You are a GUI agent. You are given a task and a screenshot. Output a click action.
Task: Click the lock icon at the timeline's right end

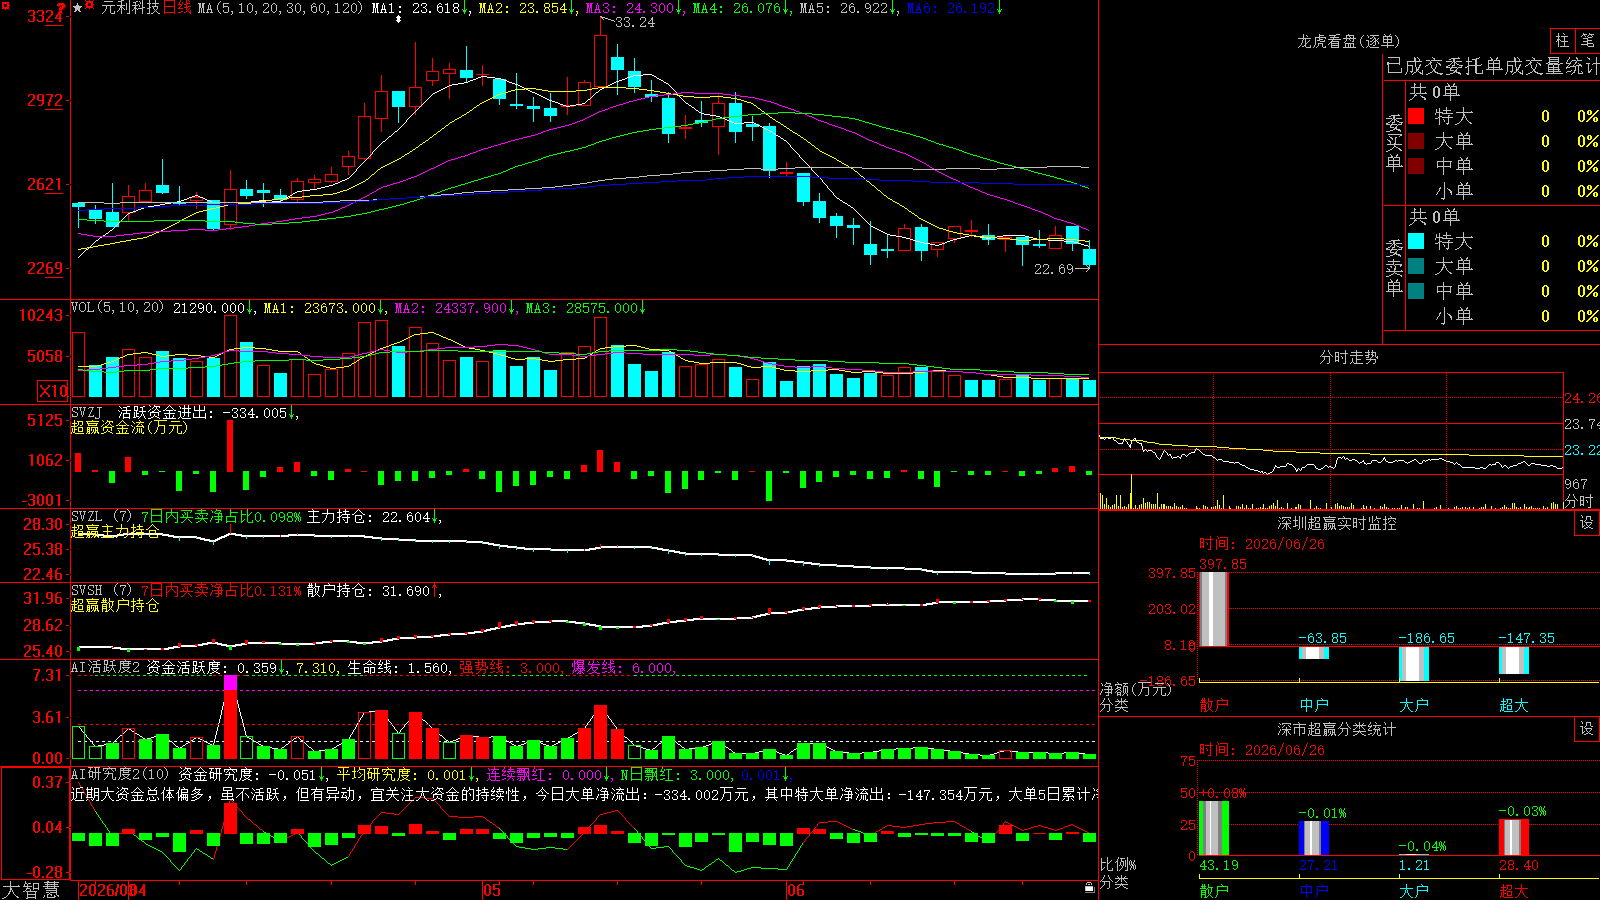click(1089, 888)
